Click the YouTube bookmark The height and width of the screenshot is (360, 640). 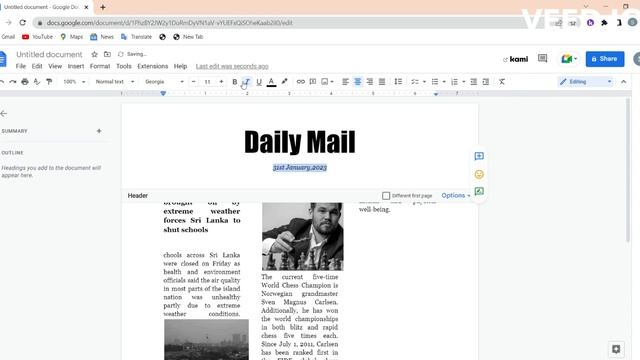38,37
